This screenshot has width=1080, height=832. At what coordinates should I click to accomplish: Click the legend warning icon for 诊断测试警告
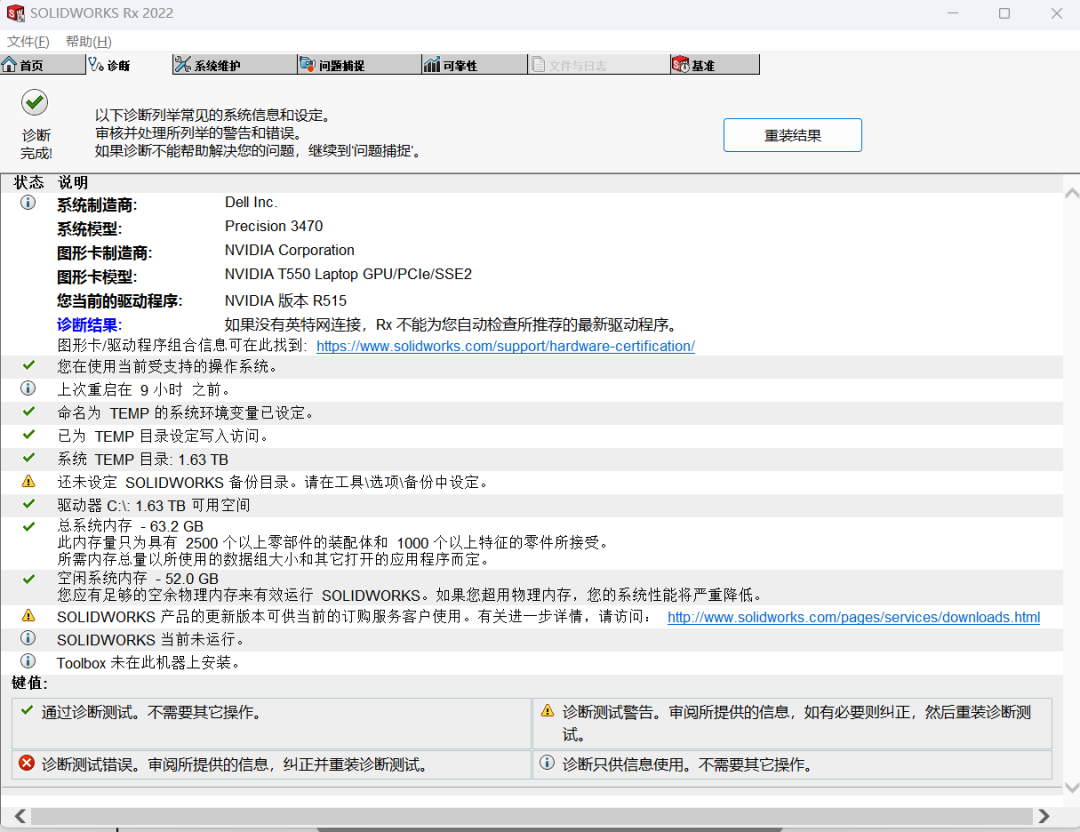click(x=548, y=710)
